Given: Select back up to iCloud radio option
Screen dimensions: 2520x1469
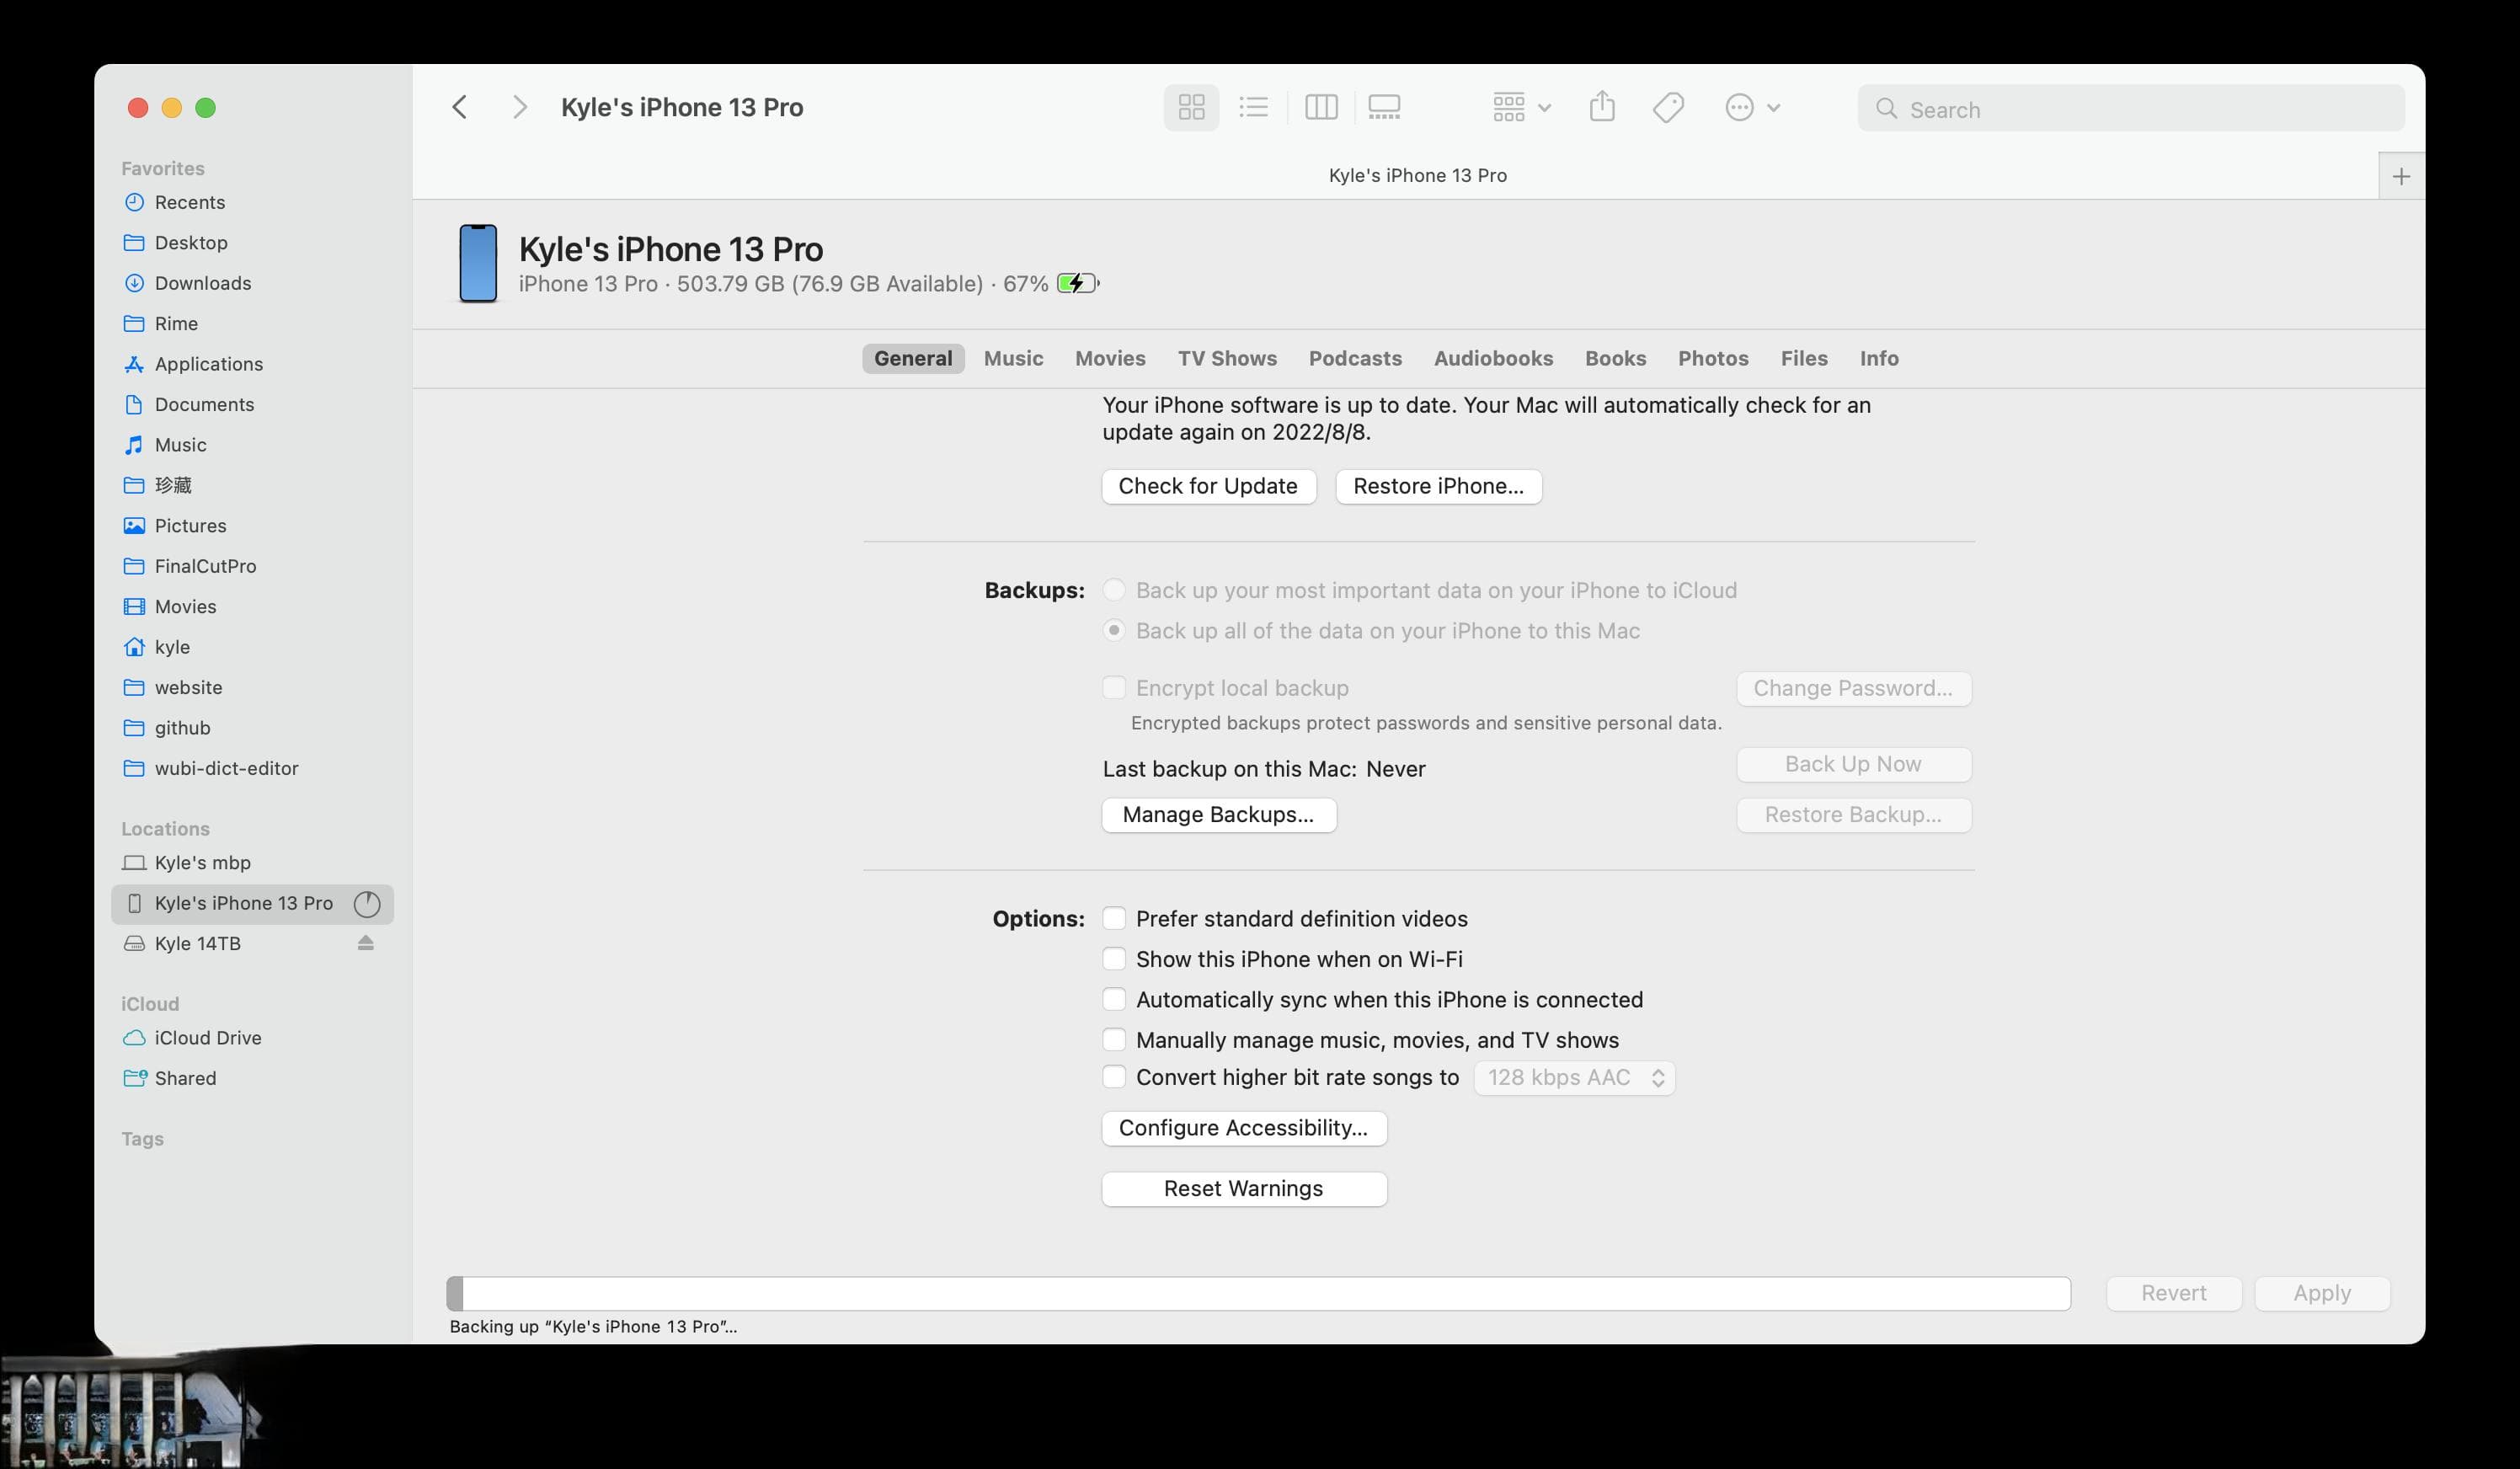Looking at the screenshot, I should (1113, 591).
